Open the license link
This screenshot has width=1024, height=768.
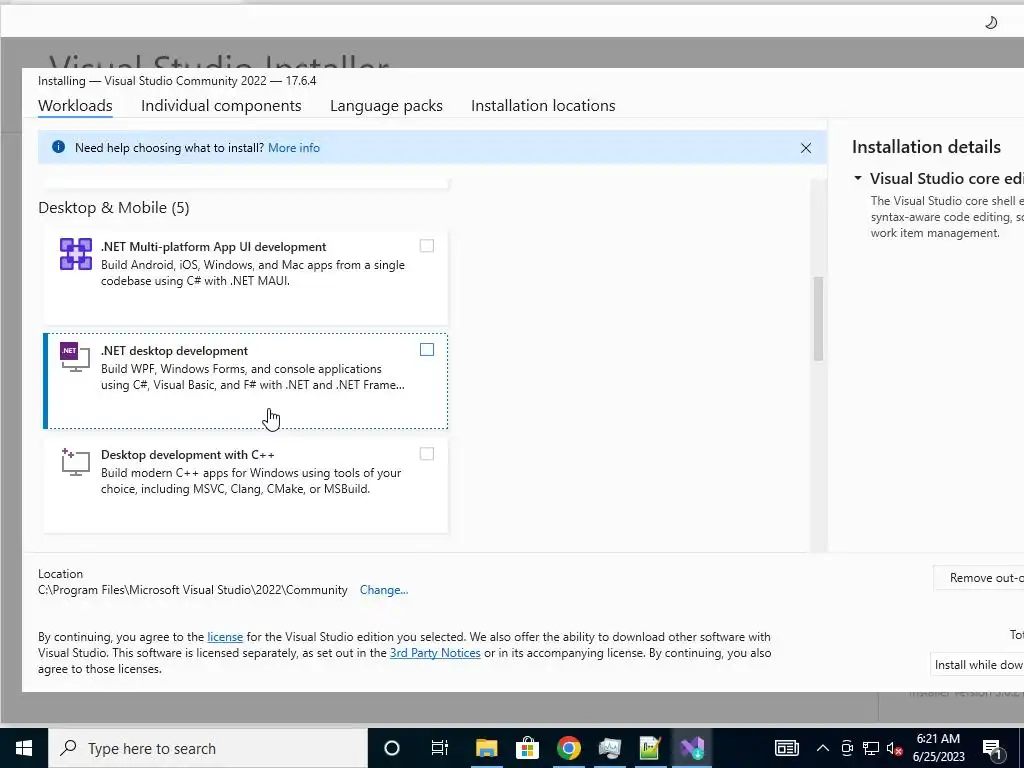(225, 636)
